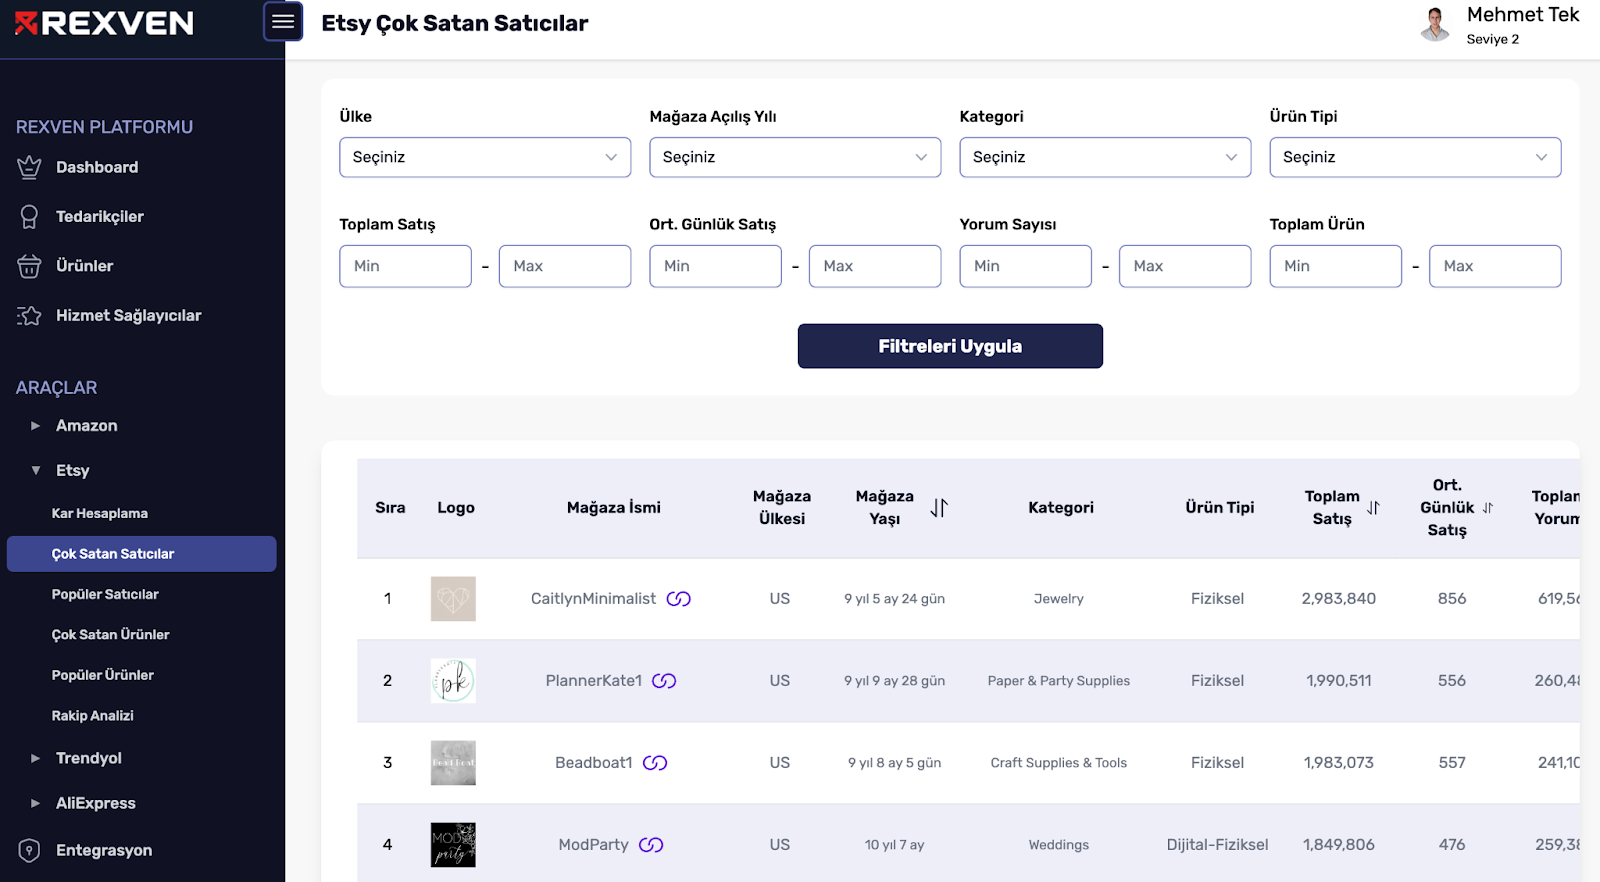This screenshot has width=1600, height=882.
Task: Open the Kategori filter dropdown
Action: pyautogui.click(x=1105, y=157)
